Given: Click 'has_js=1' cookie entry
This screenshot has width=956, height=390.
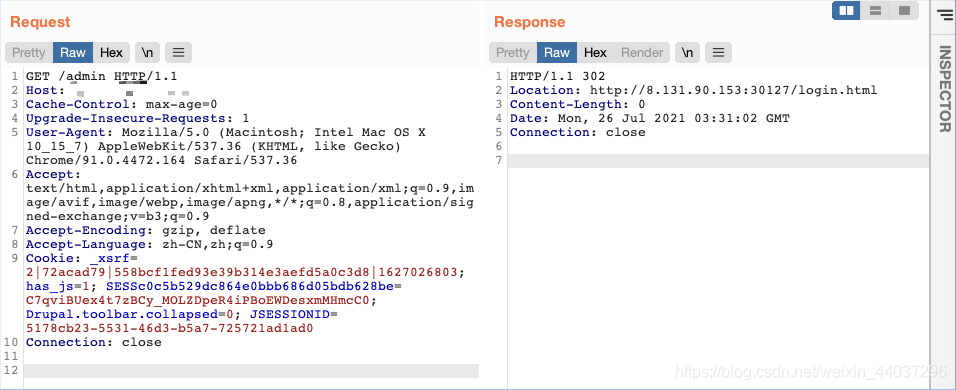Looking at the screenshot, I should 58,286.
